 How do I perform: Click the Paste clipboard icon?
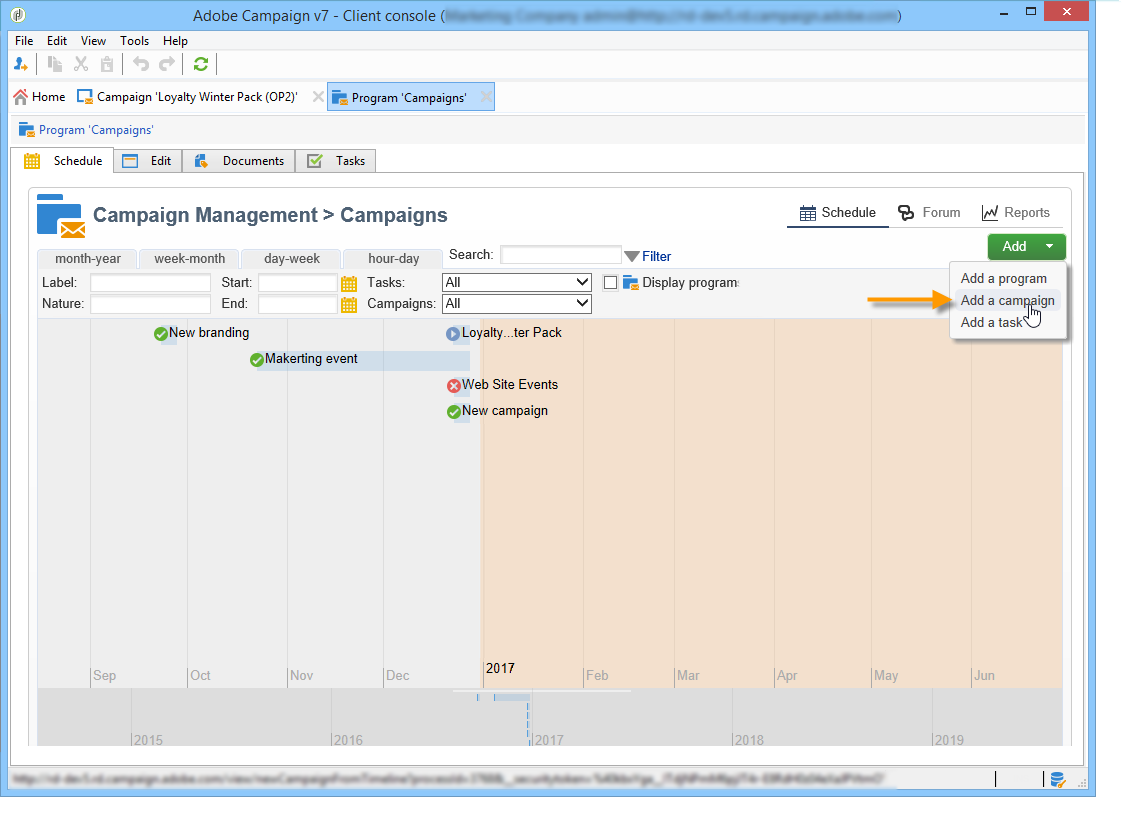tap(106, 65)
